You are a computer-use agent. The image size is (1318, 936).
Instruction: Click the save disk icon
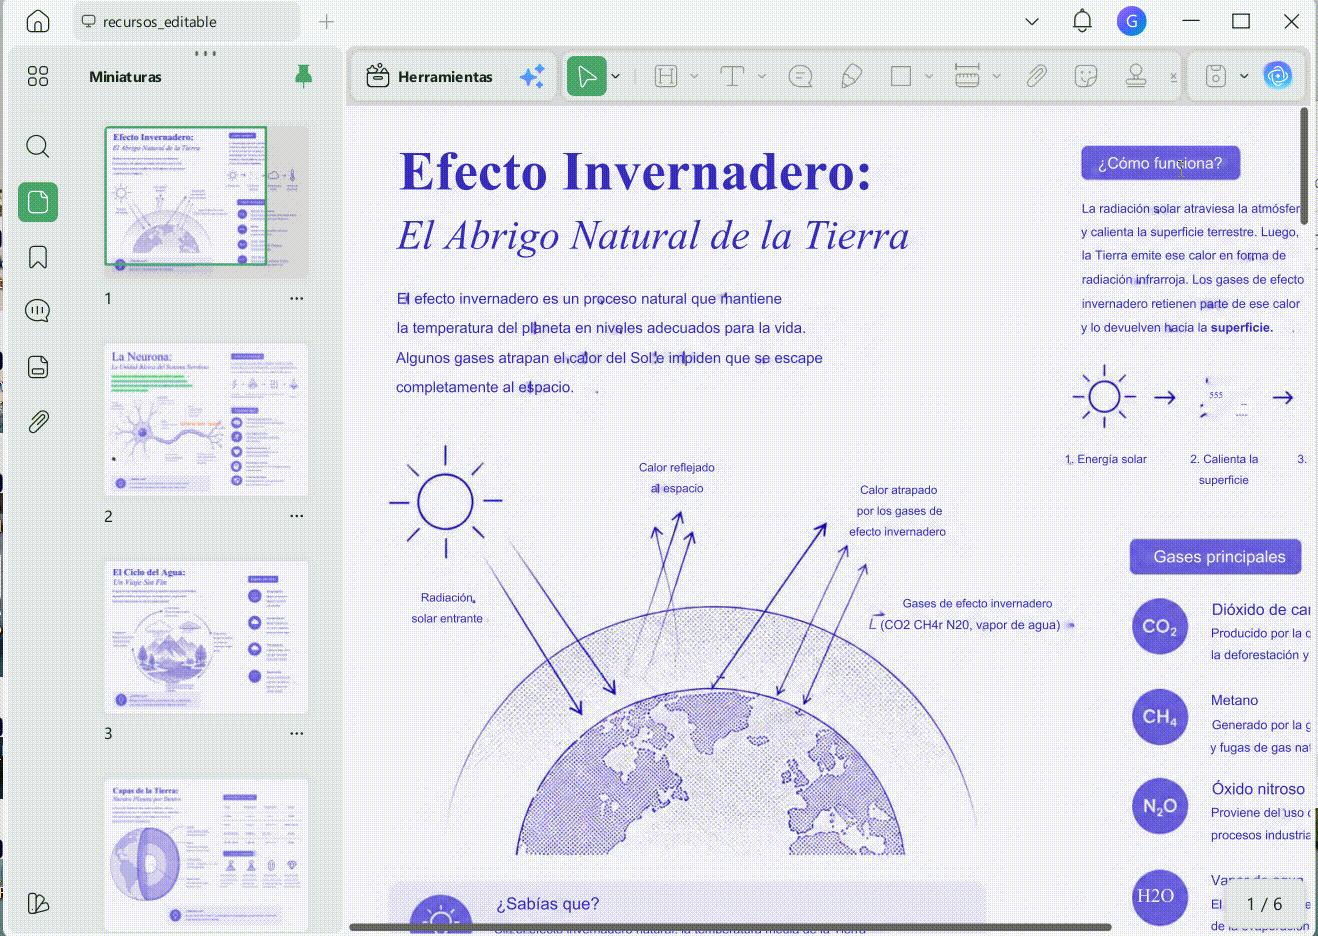point(1216,76)
